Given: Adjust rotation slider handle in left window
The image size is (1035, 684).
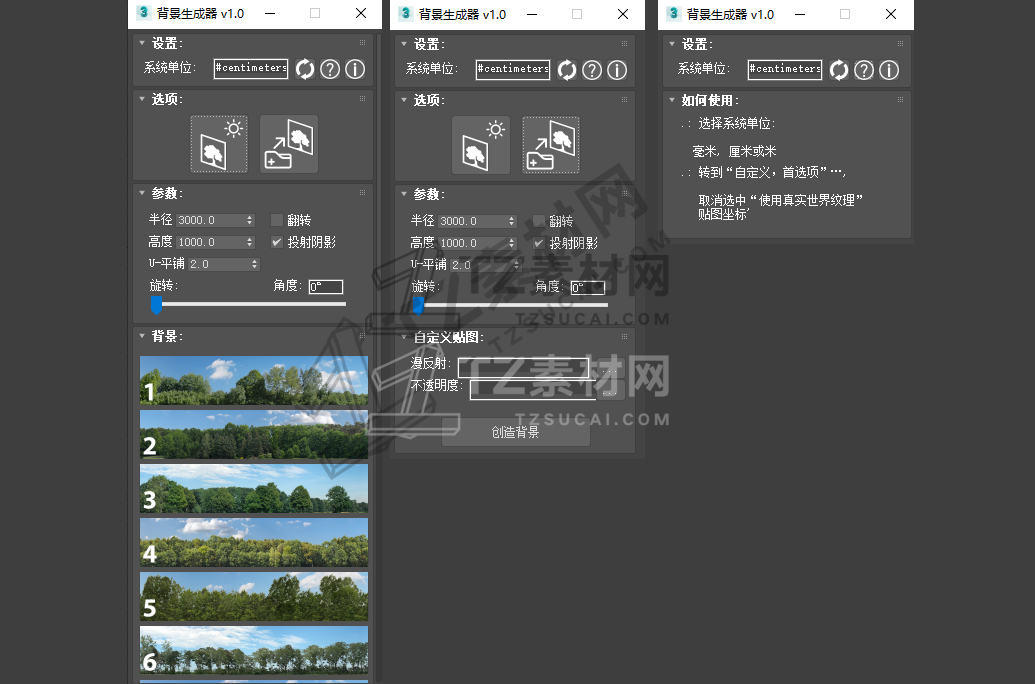Looking at the screenshot, I should (x=156, y=304).
